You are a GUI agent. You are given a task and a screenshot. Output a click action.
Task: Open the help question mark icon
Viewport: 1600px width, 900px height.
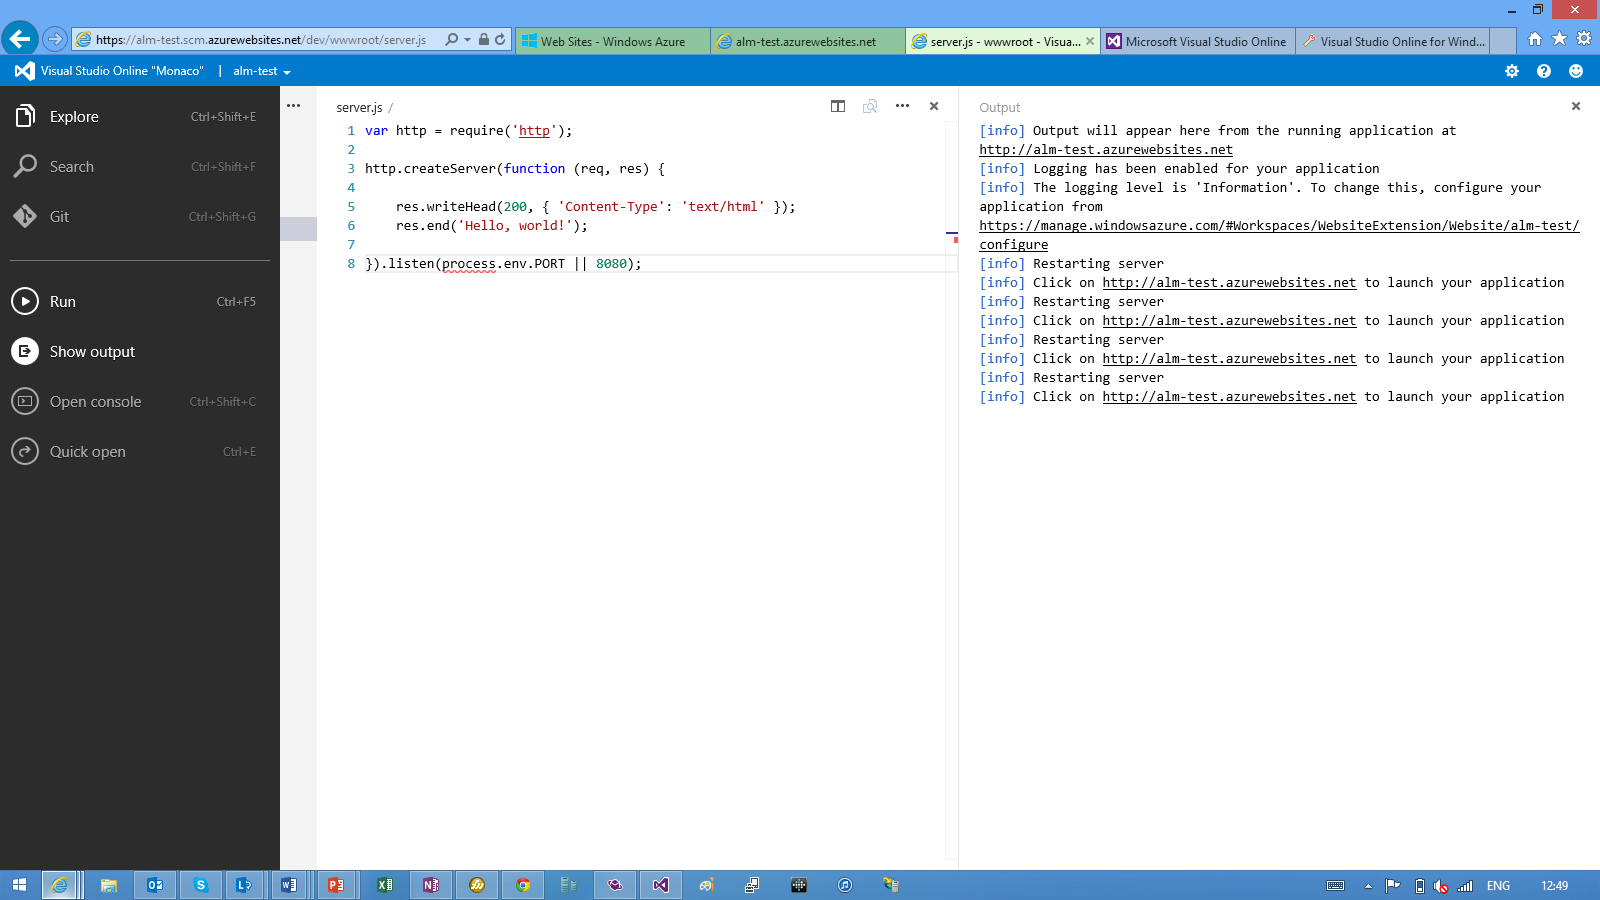(1544, 71)
